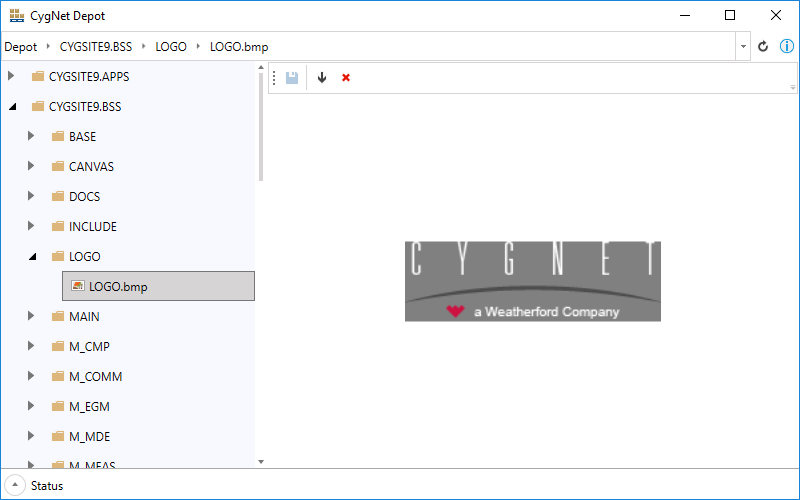Expand the MAIN folder node
Screen dimensions: 800x500
[31, 316]
